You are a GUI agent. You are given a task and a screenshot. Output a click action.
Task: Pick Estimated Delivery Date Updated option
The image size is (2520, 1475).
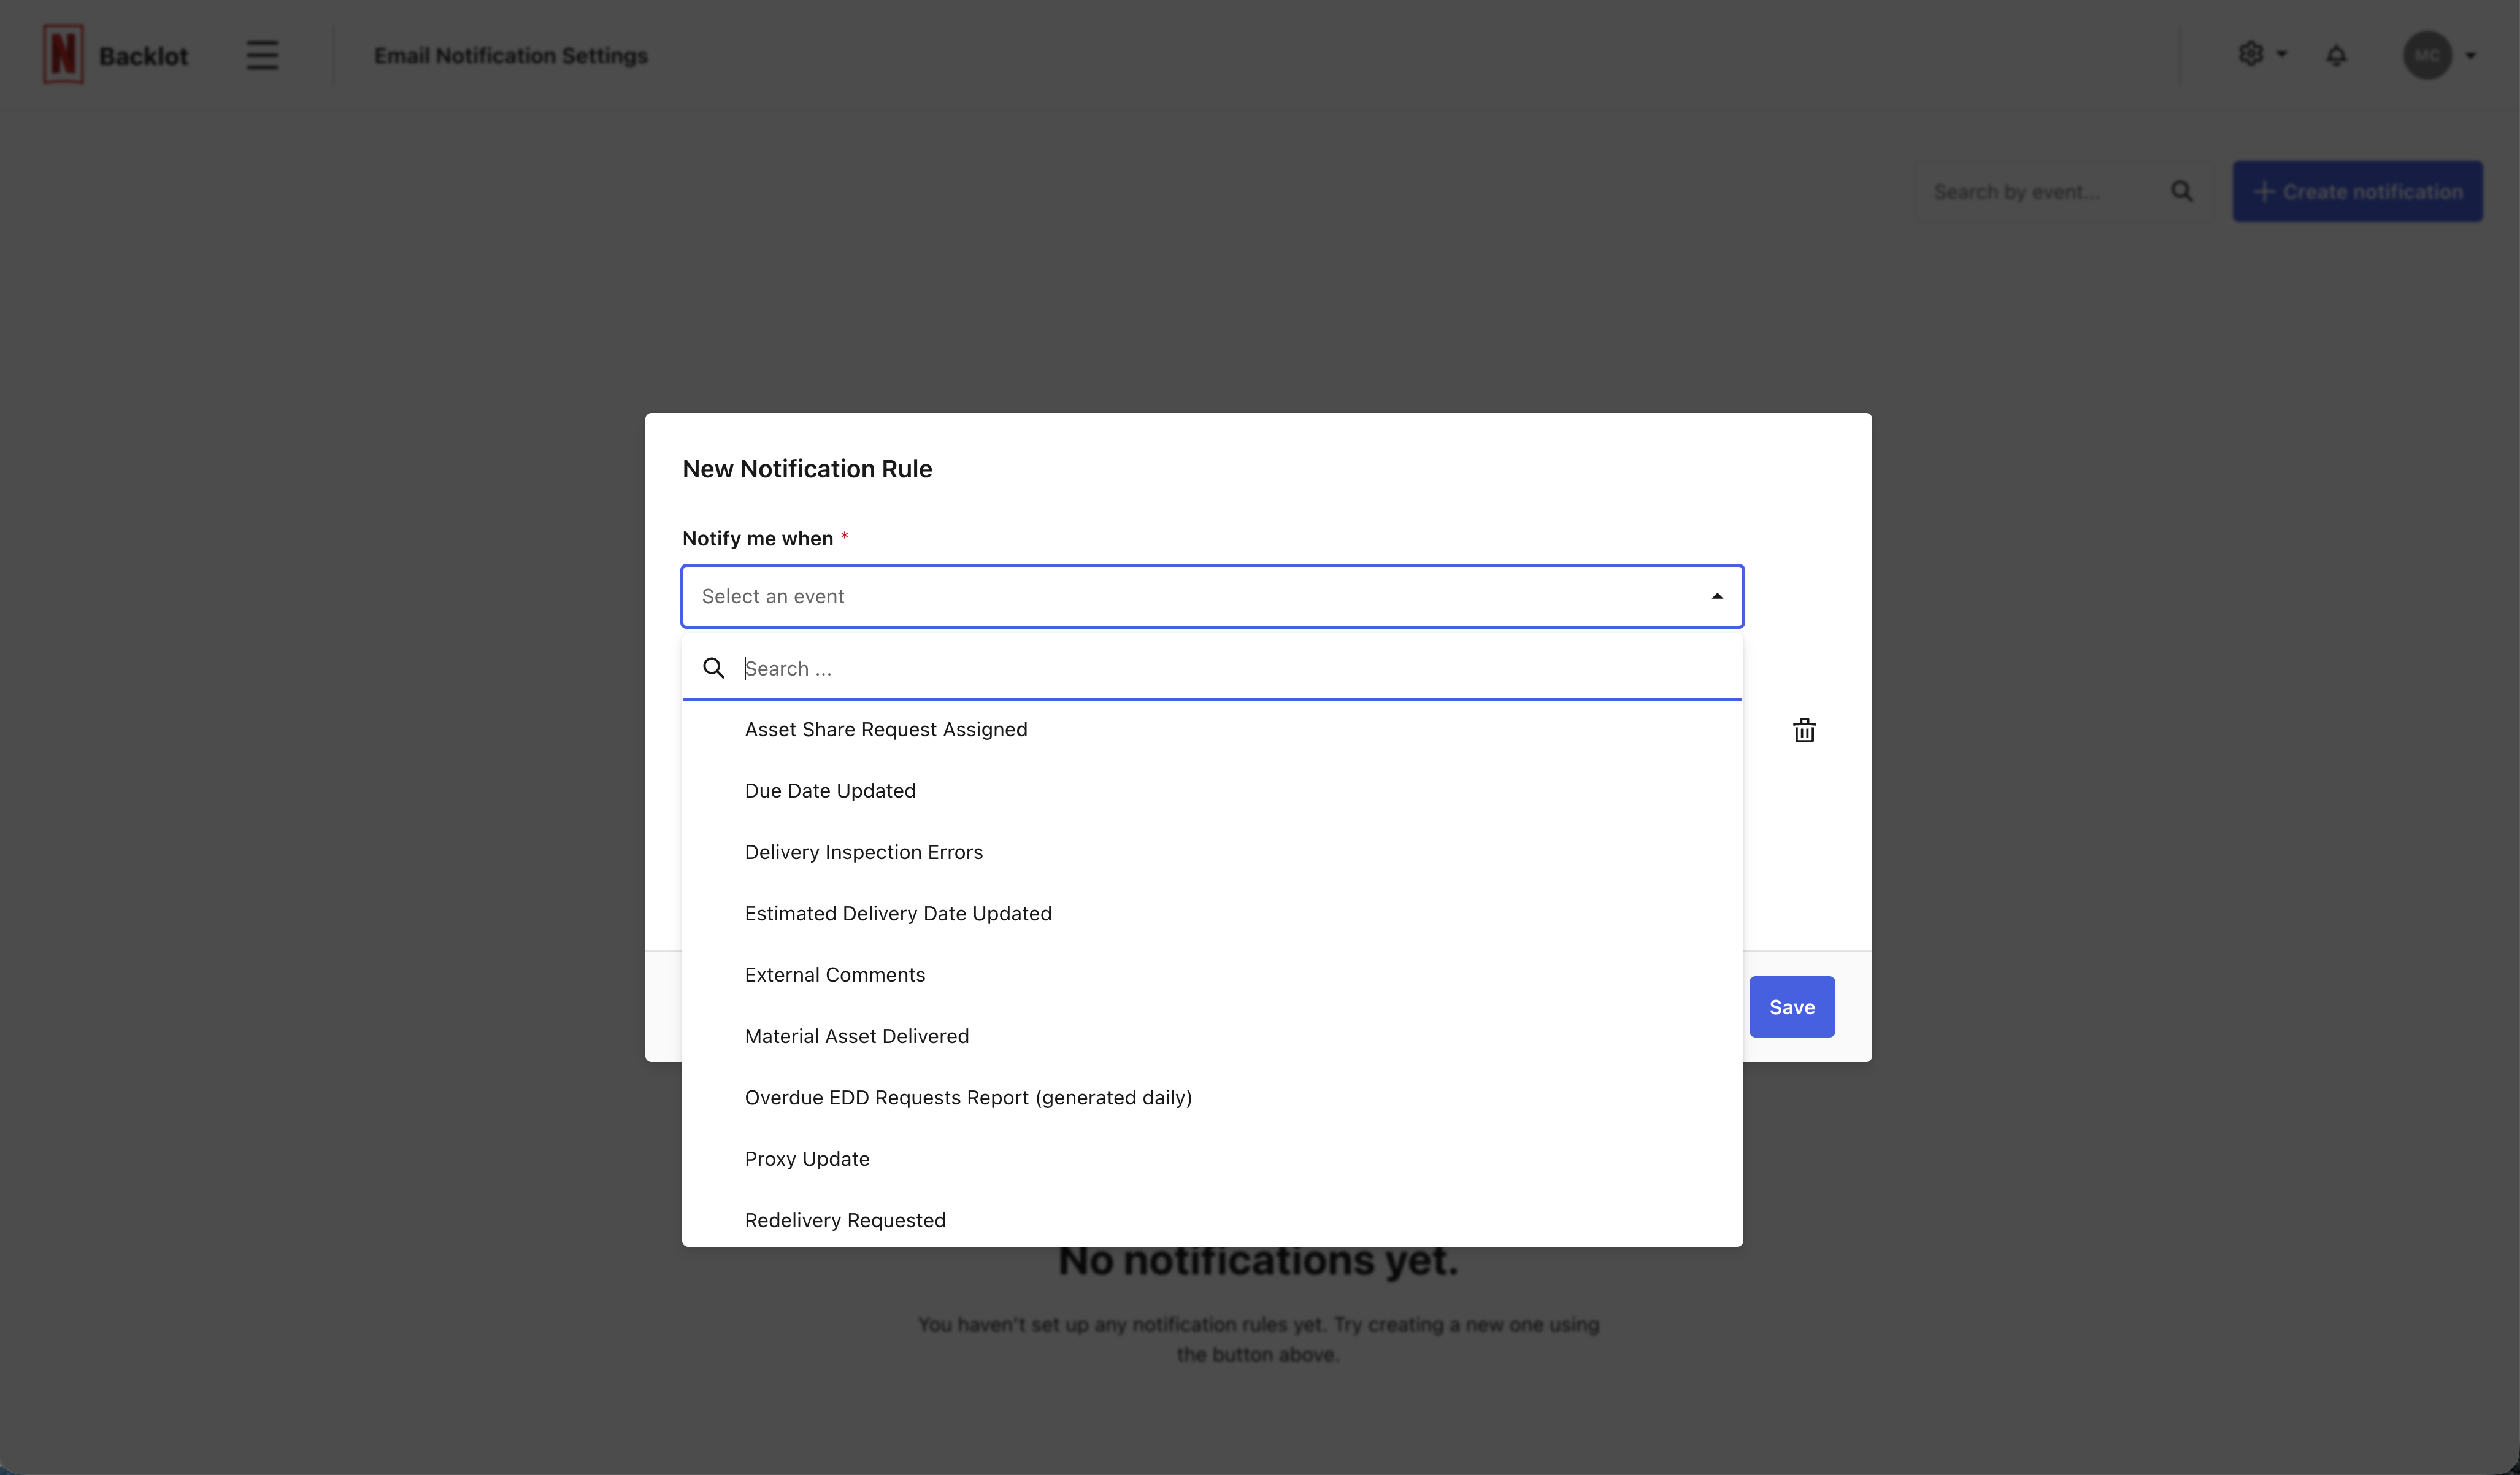(x=897, y=913)
